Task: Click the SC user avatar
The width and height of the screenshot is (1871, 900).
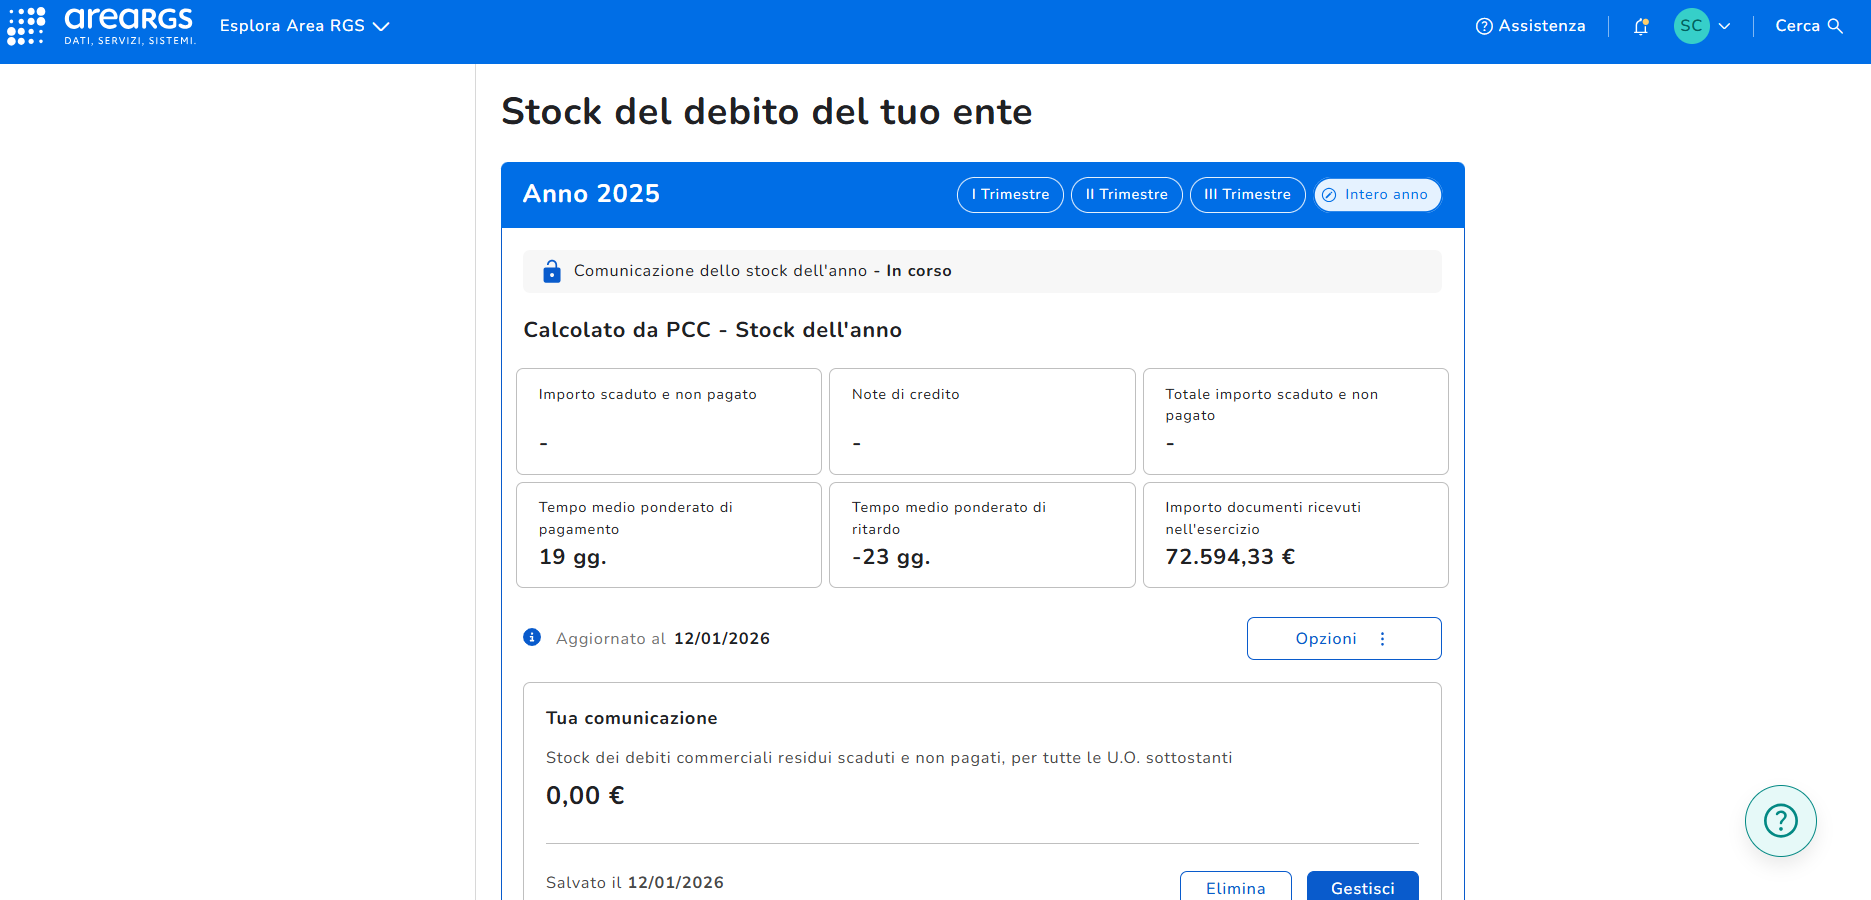Action: point(1691,26)
